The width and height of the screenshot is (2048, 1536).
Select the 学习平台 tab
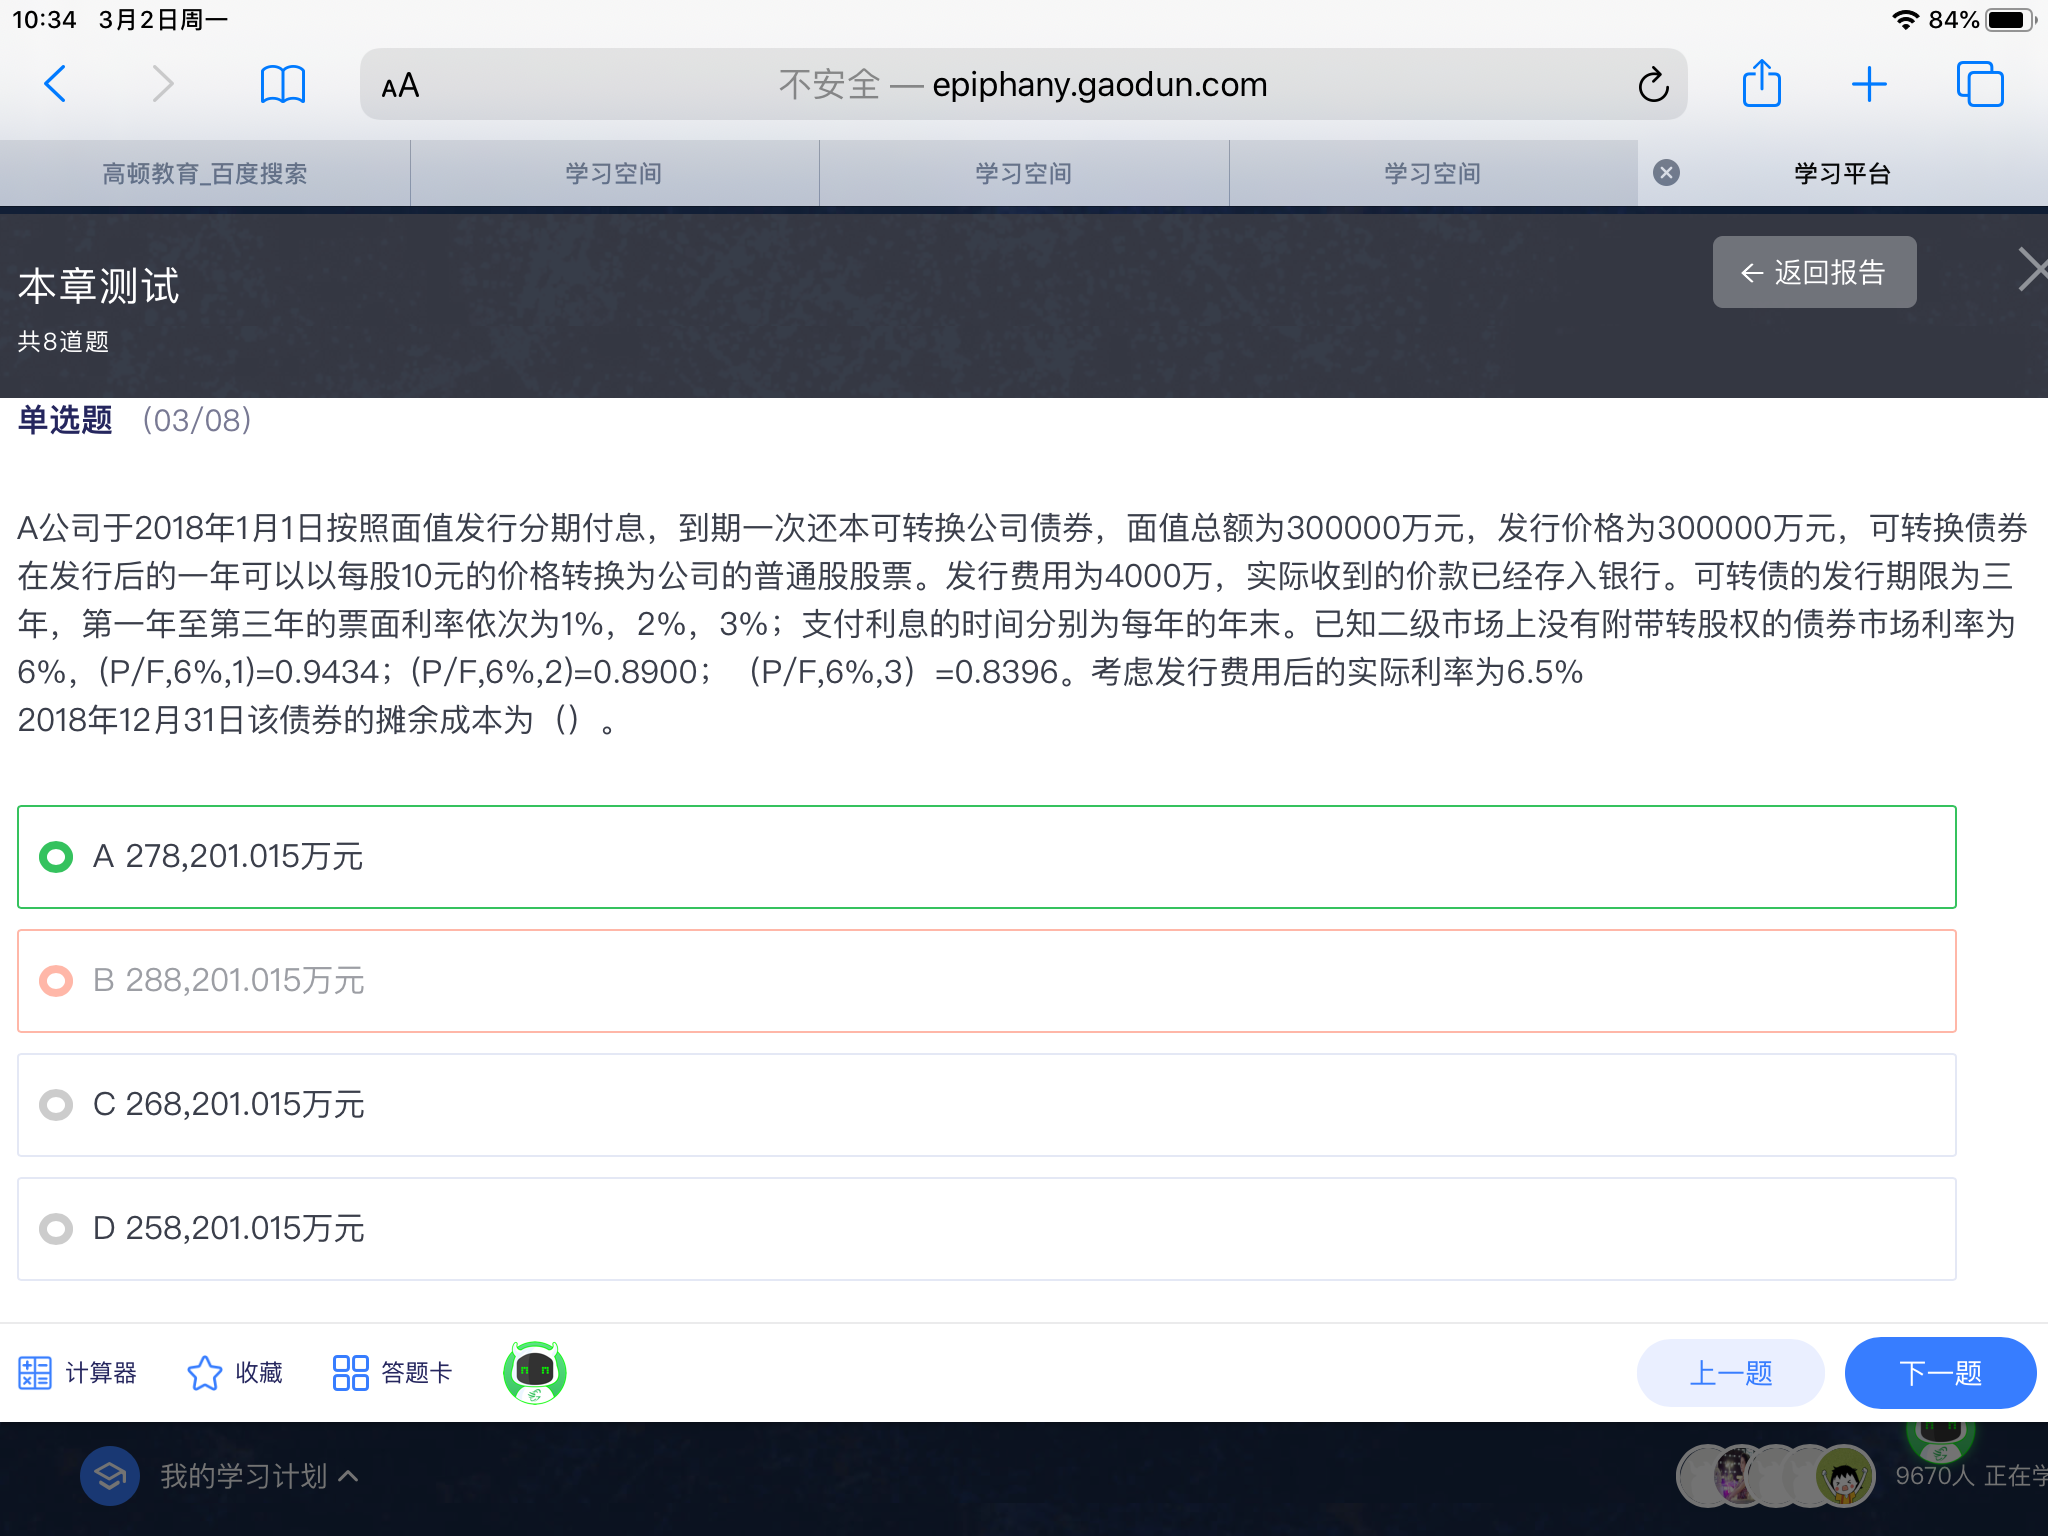(1843, 173)
